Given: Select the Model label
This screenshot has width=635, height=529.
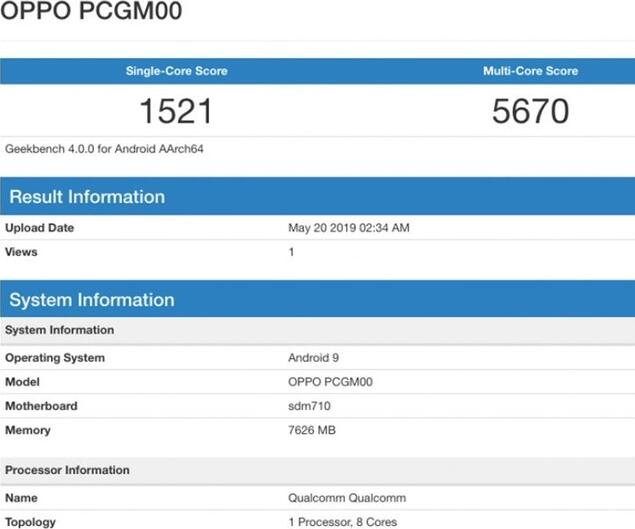Looking at the screenshot, I should pyautogui.click(x=22, y=382).
